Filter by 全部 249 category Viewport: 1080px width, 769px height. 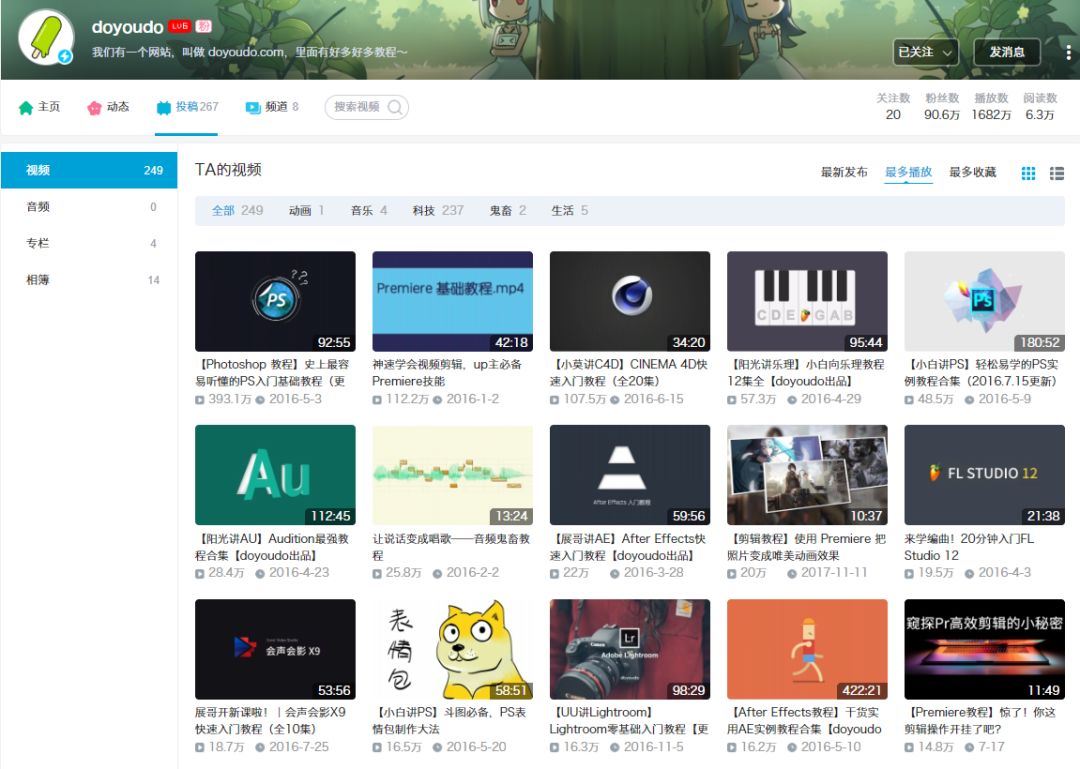point(237,211)
